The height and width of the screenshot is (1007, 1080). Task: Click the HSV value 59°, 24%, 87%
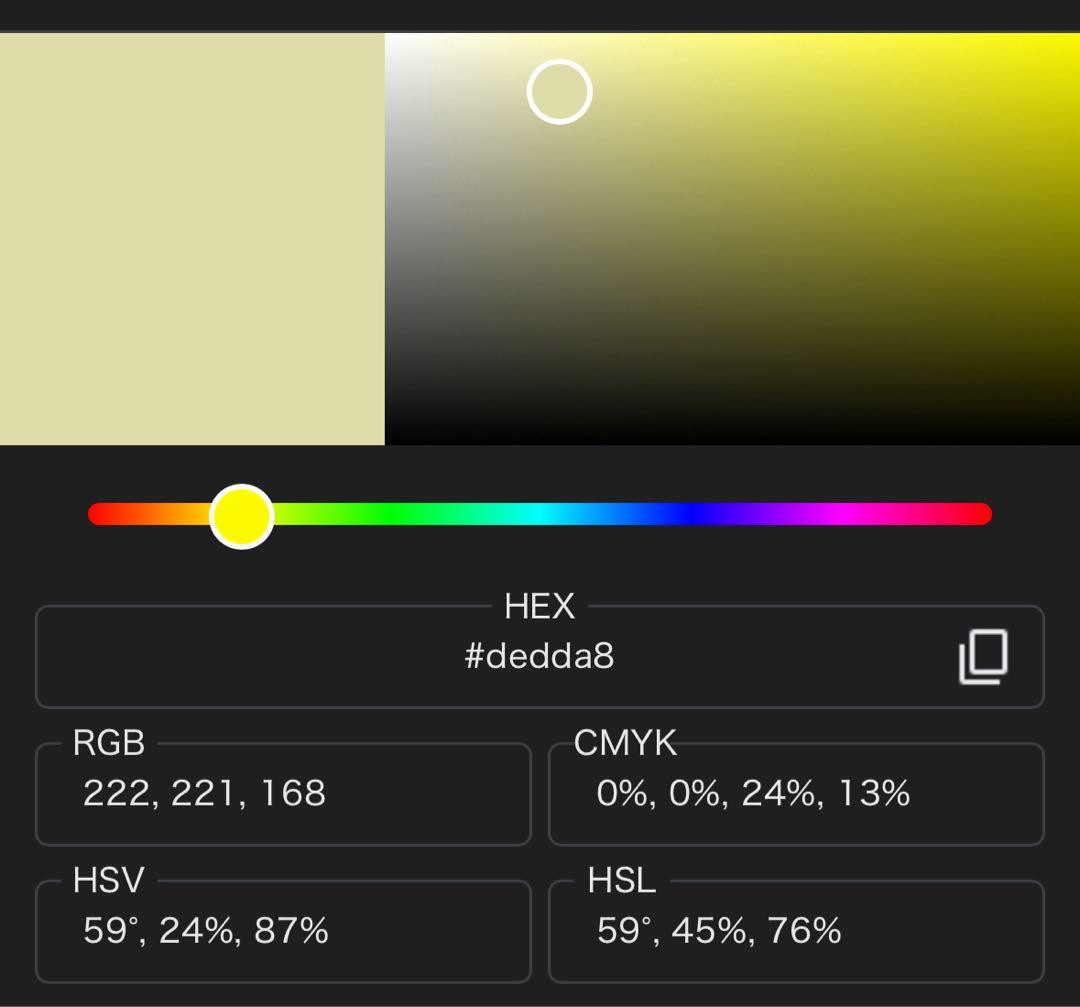206,931
